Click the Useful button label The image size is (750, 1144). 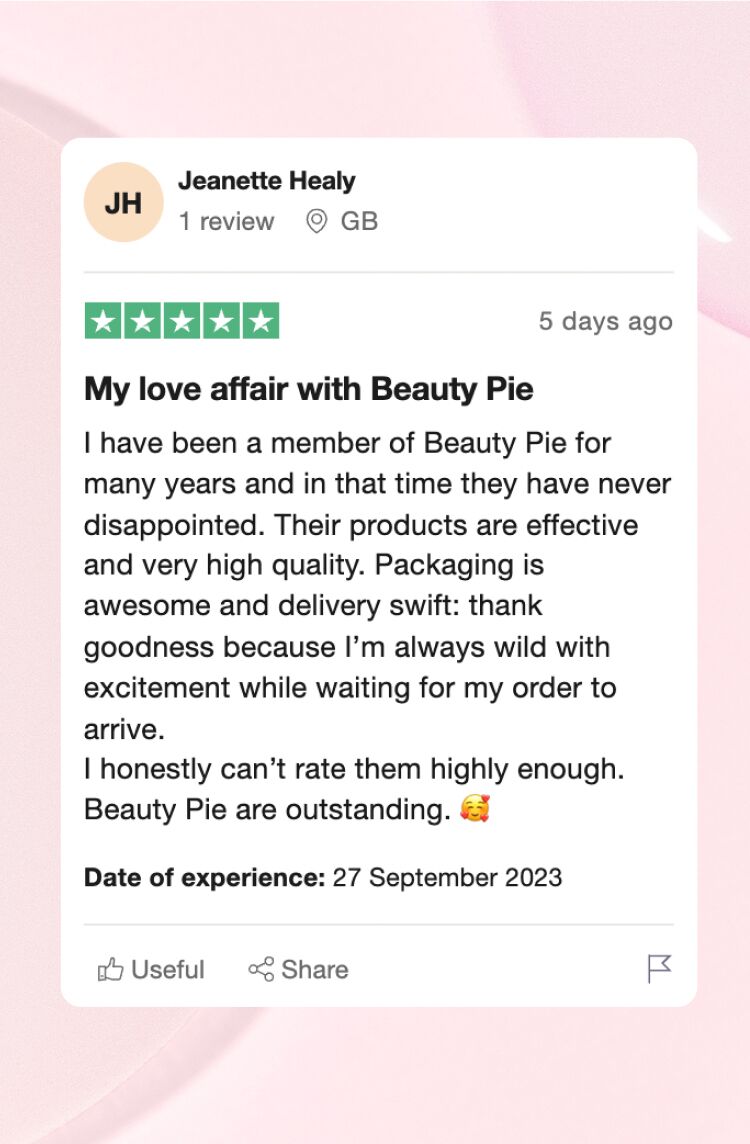point(168,969)
